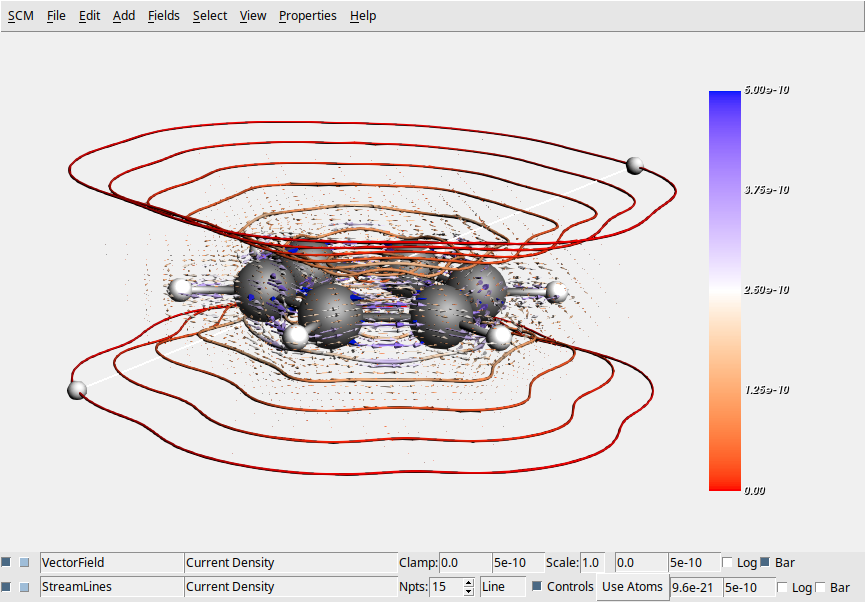Click the up stepper arrow to increase Npts

(468, 583)
